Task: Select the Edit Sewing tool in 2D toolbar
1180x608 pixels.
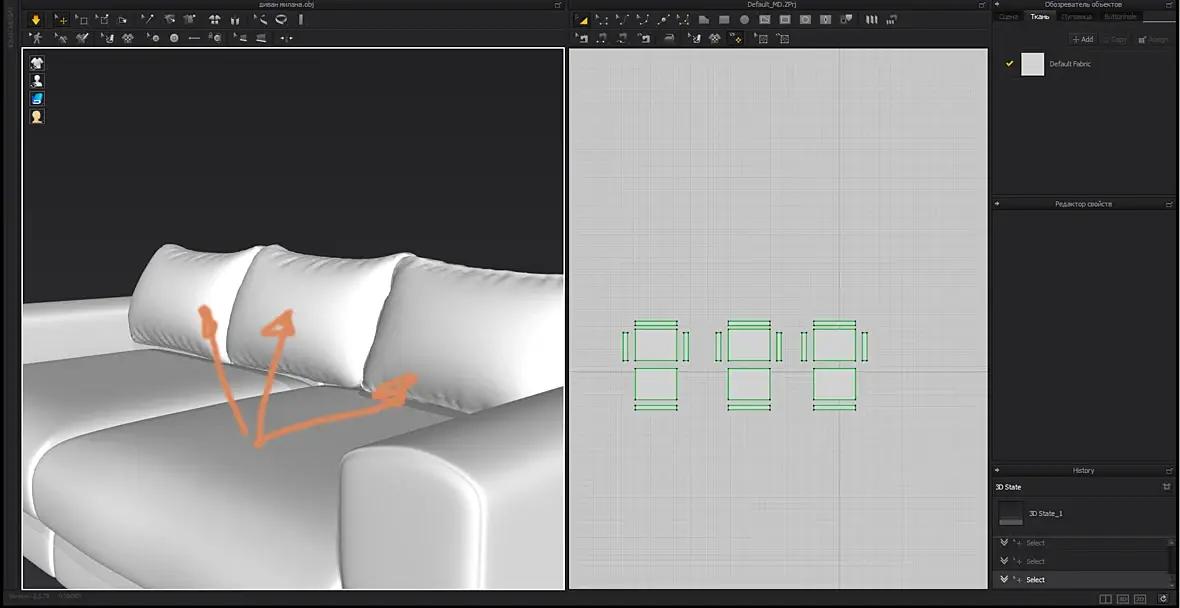Action: click(x=582, y=38)
